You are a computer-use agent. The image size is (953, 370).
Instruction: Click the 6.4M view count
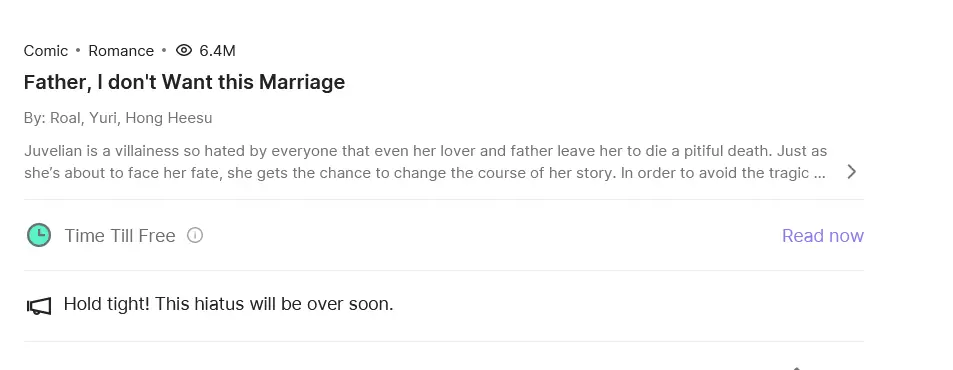pyautogui.click(x=217, y=51)
